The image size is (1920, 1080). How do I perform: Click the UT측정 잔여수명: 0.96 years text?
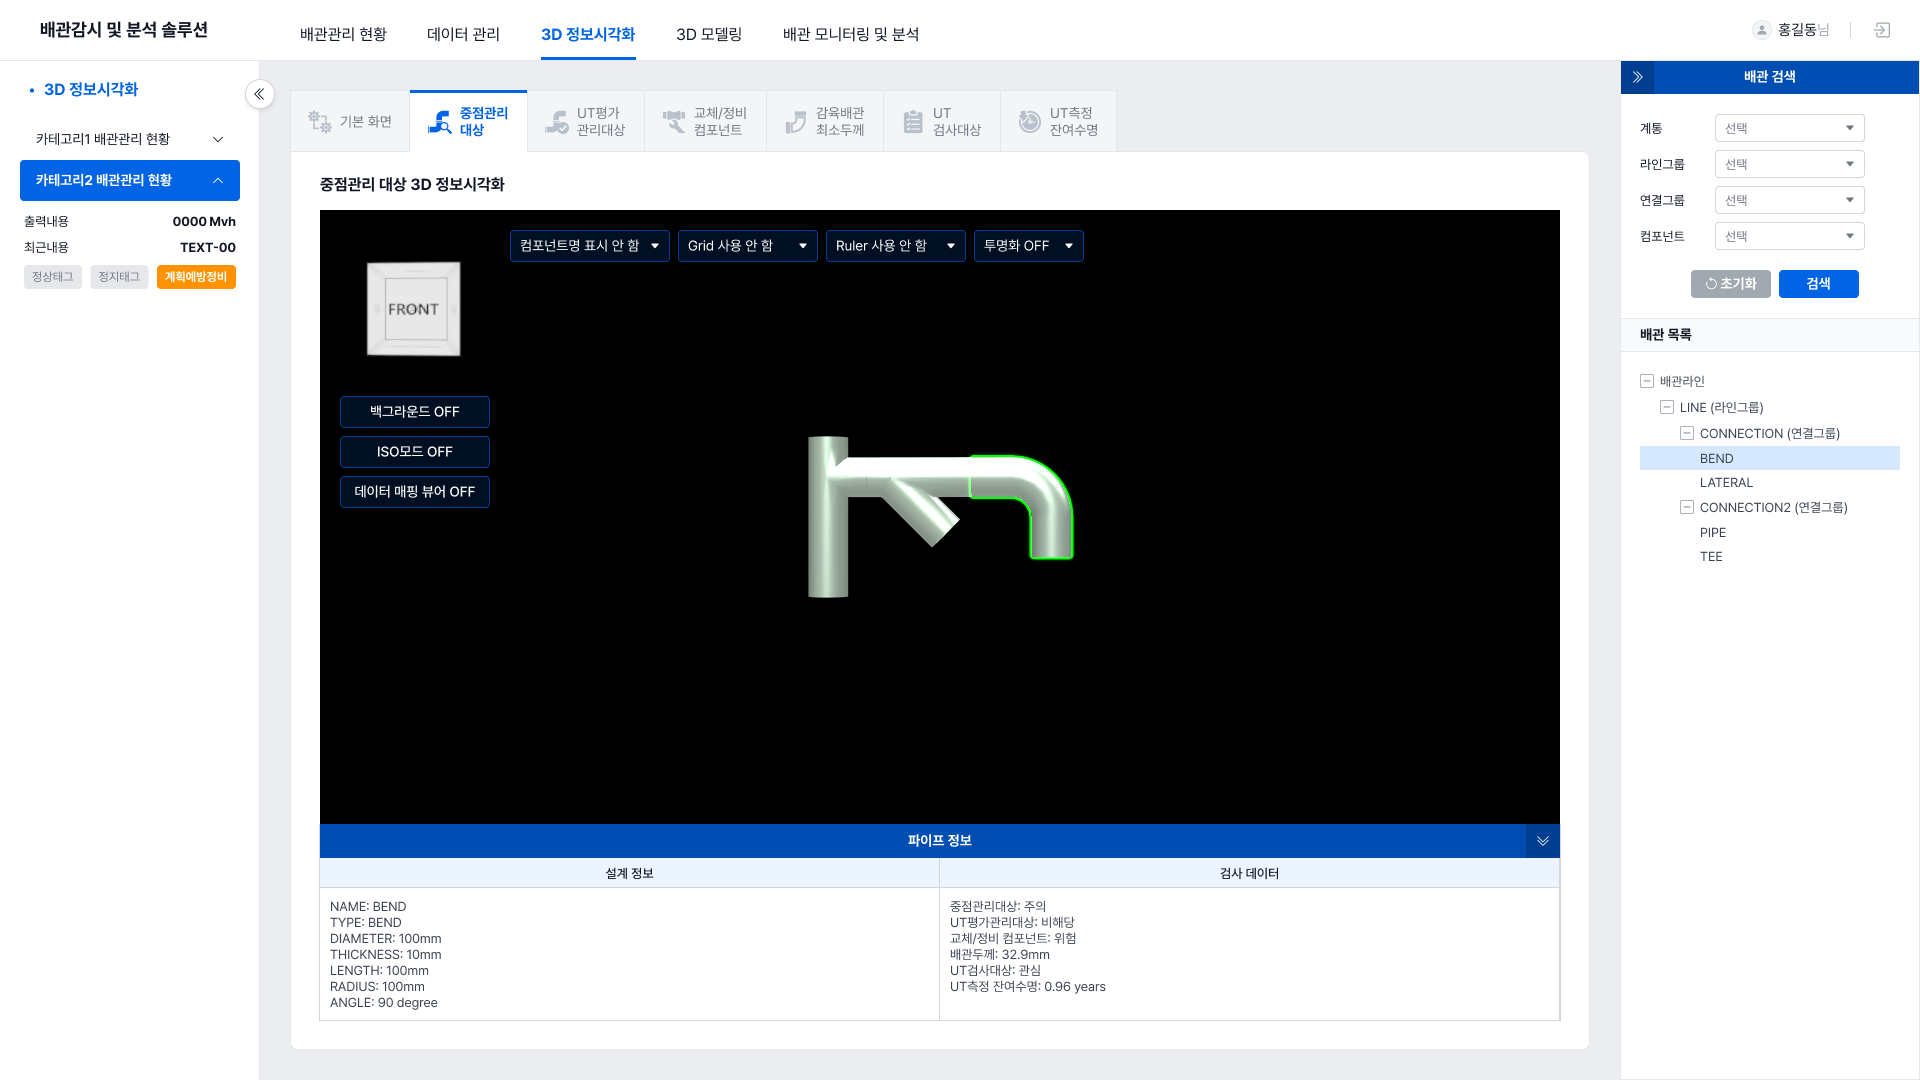point(1028,987)
